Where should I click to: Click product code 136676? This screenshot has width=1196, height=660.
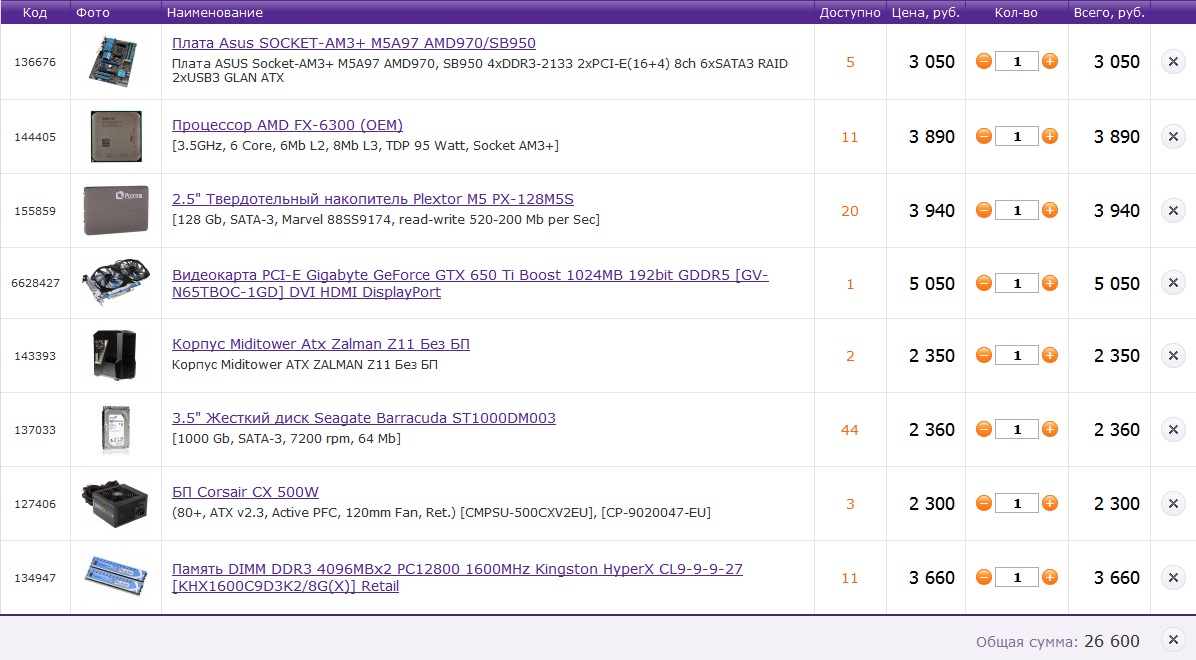coord(35,62)
